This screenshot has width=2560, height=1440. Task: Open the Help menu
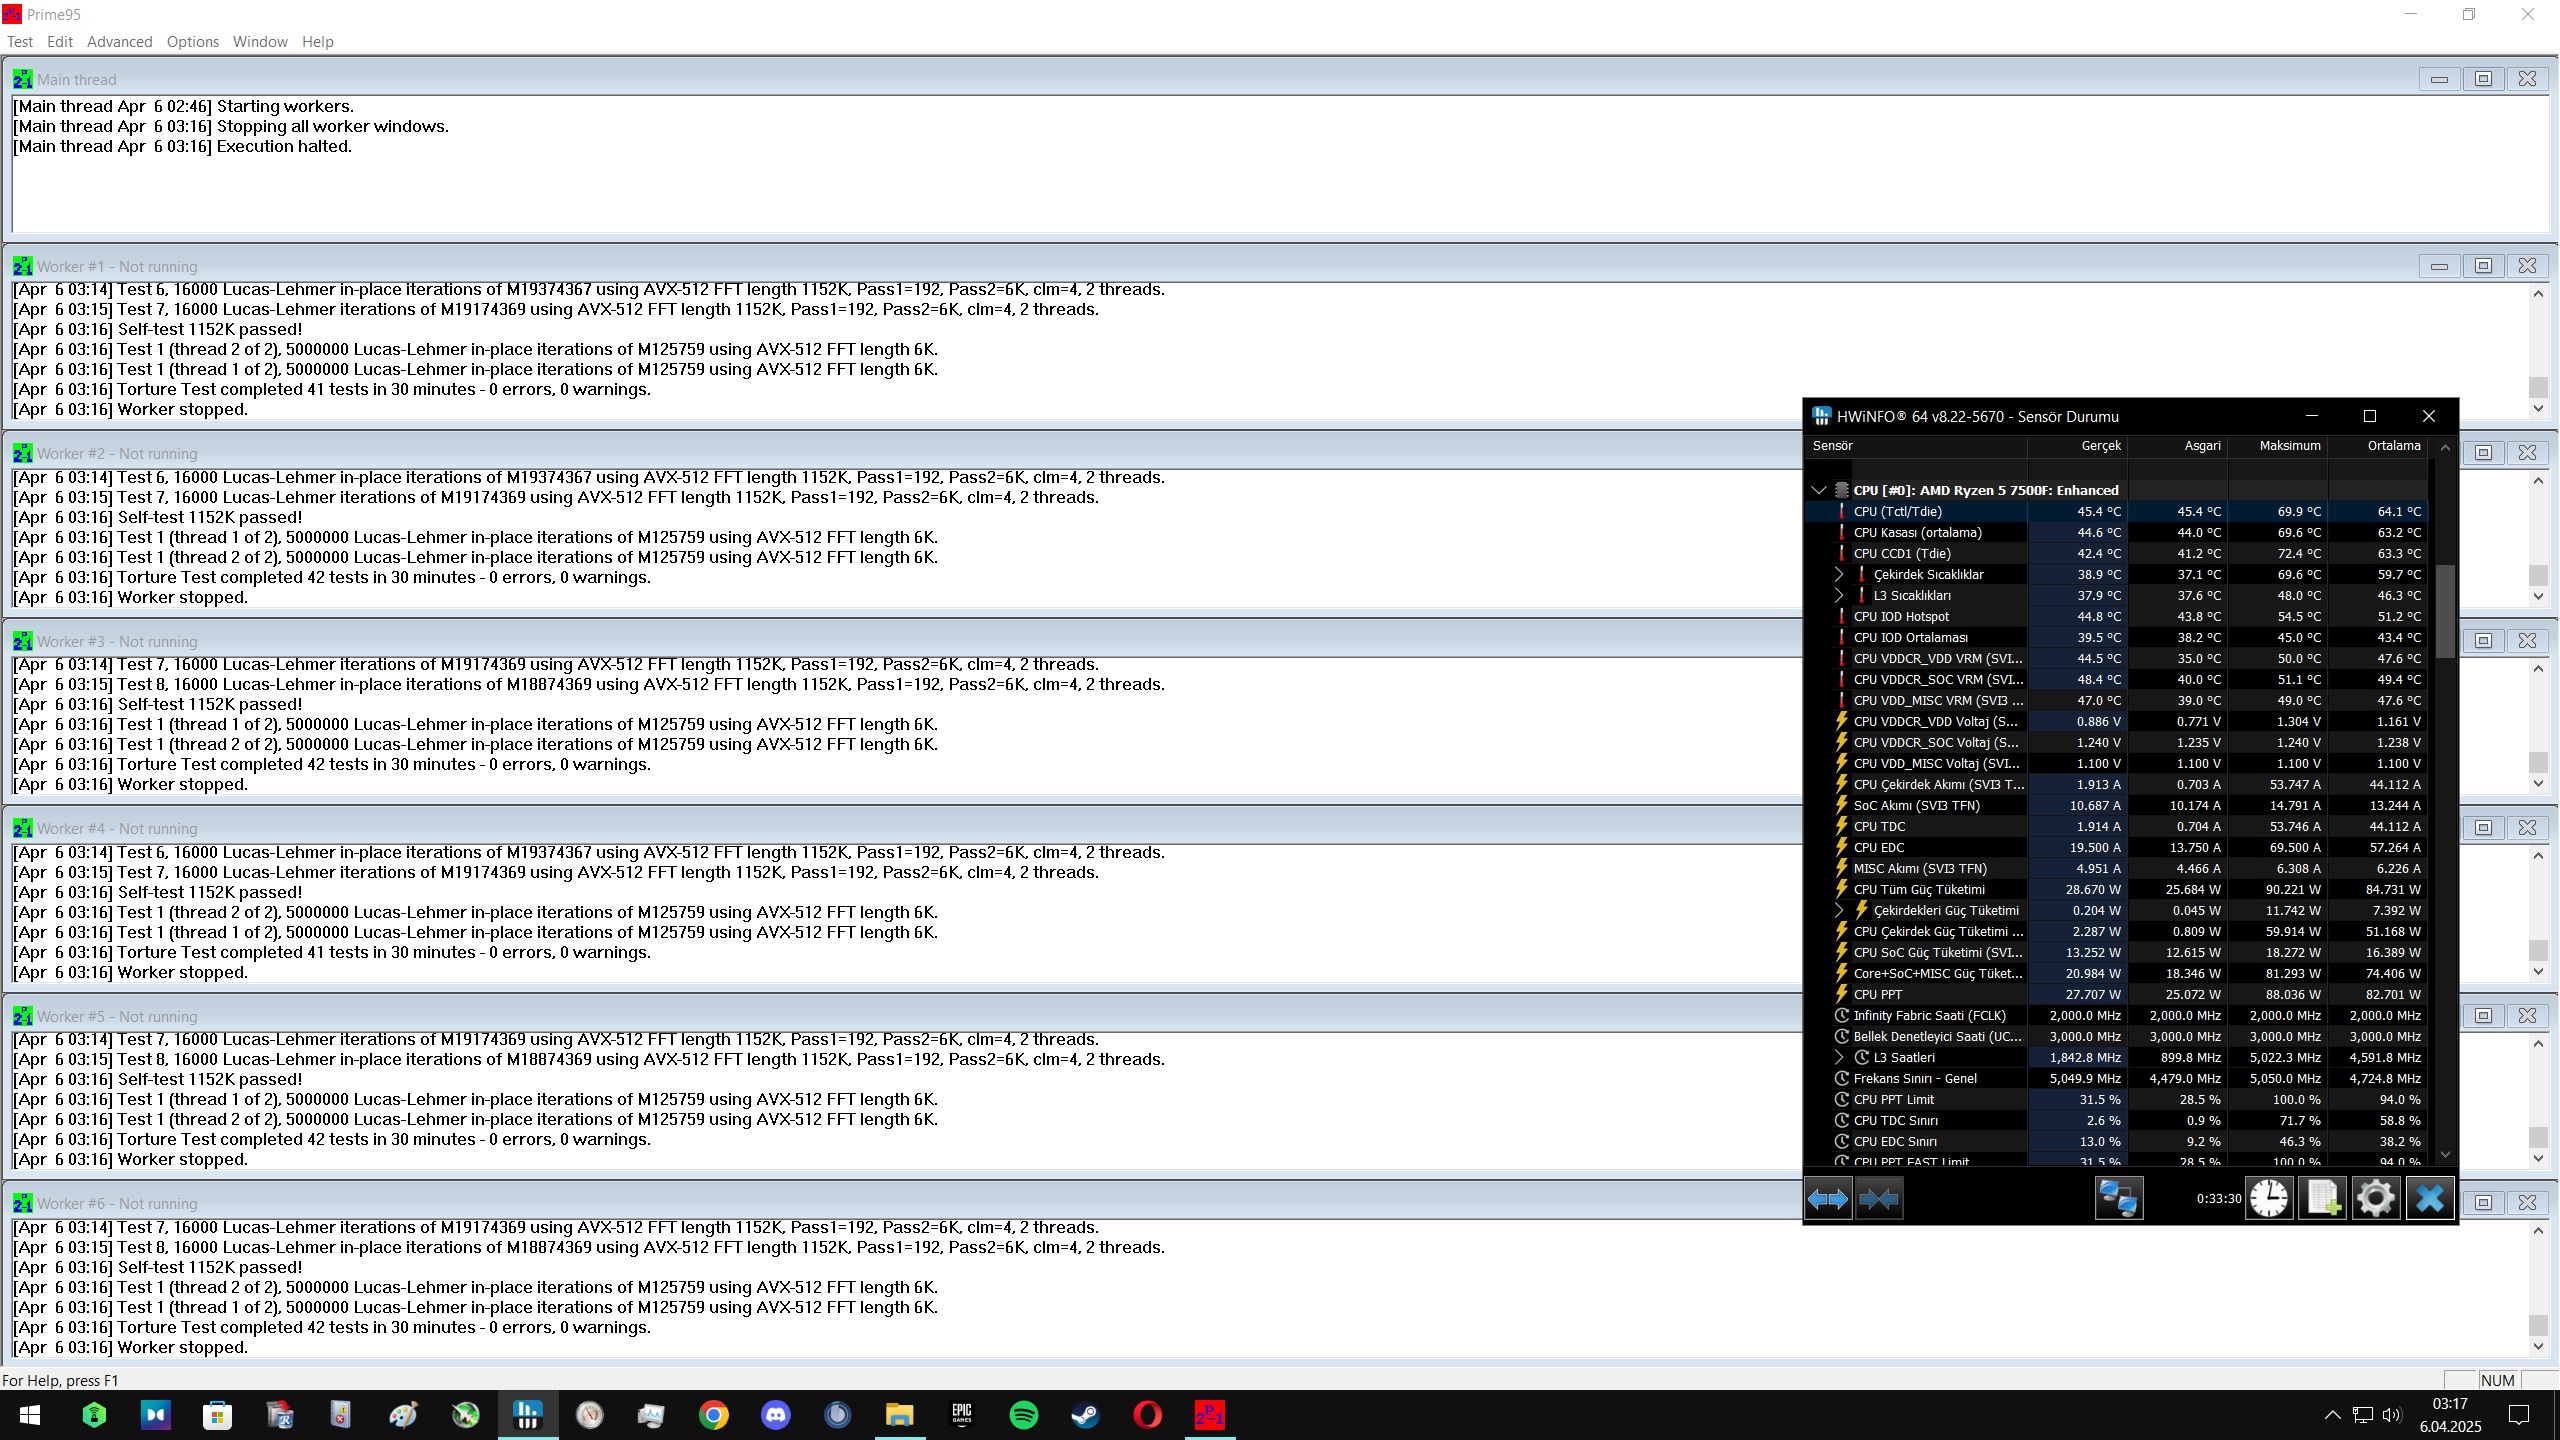318,42
